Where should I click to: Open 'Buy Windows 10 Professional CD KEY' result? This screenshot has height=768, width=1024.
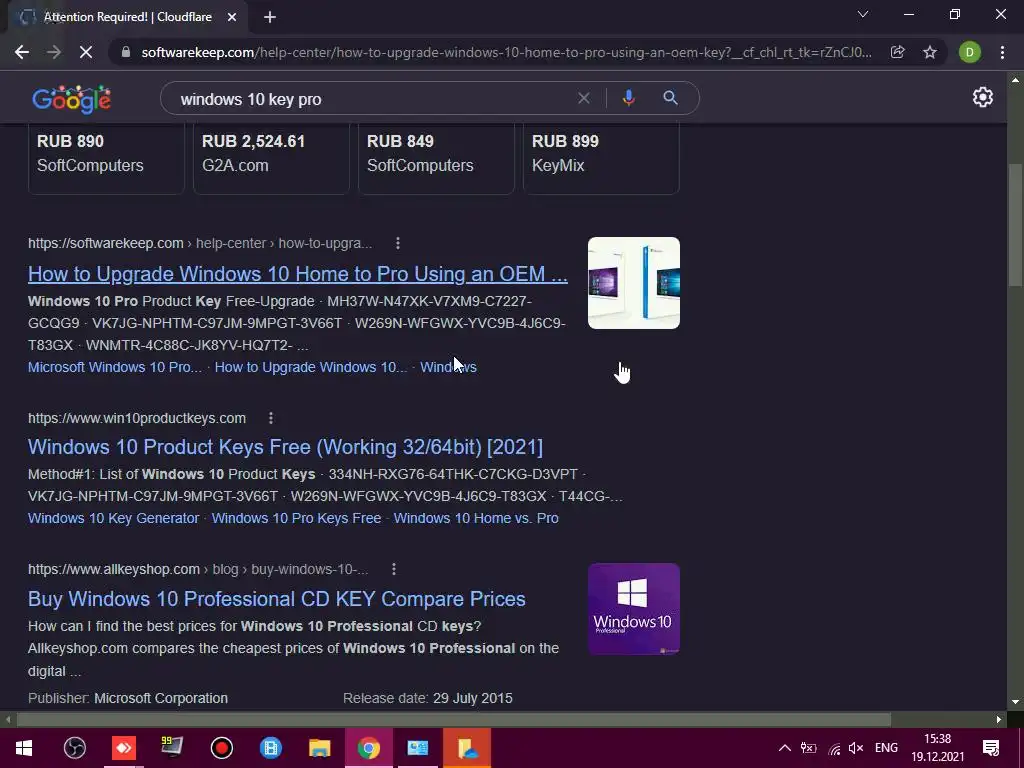(x=277, y=599)
